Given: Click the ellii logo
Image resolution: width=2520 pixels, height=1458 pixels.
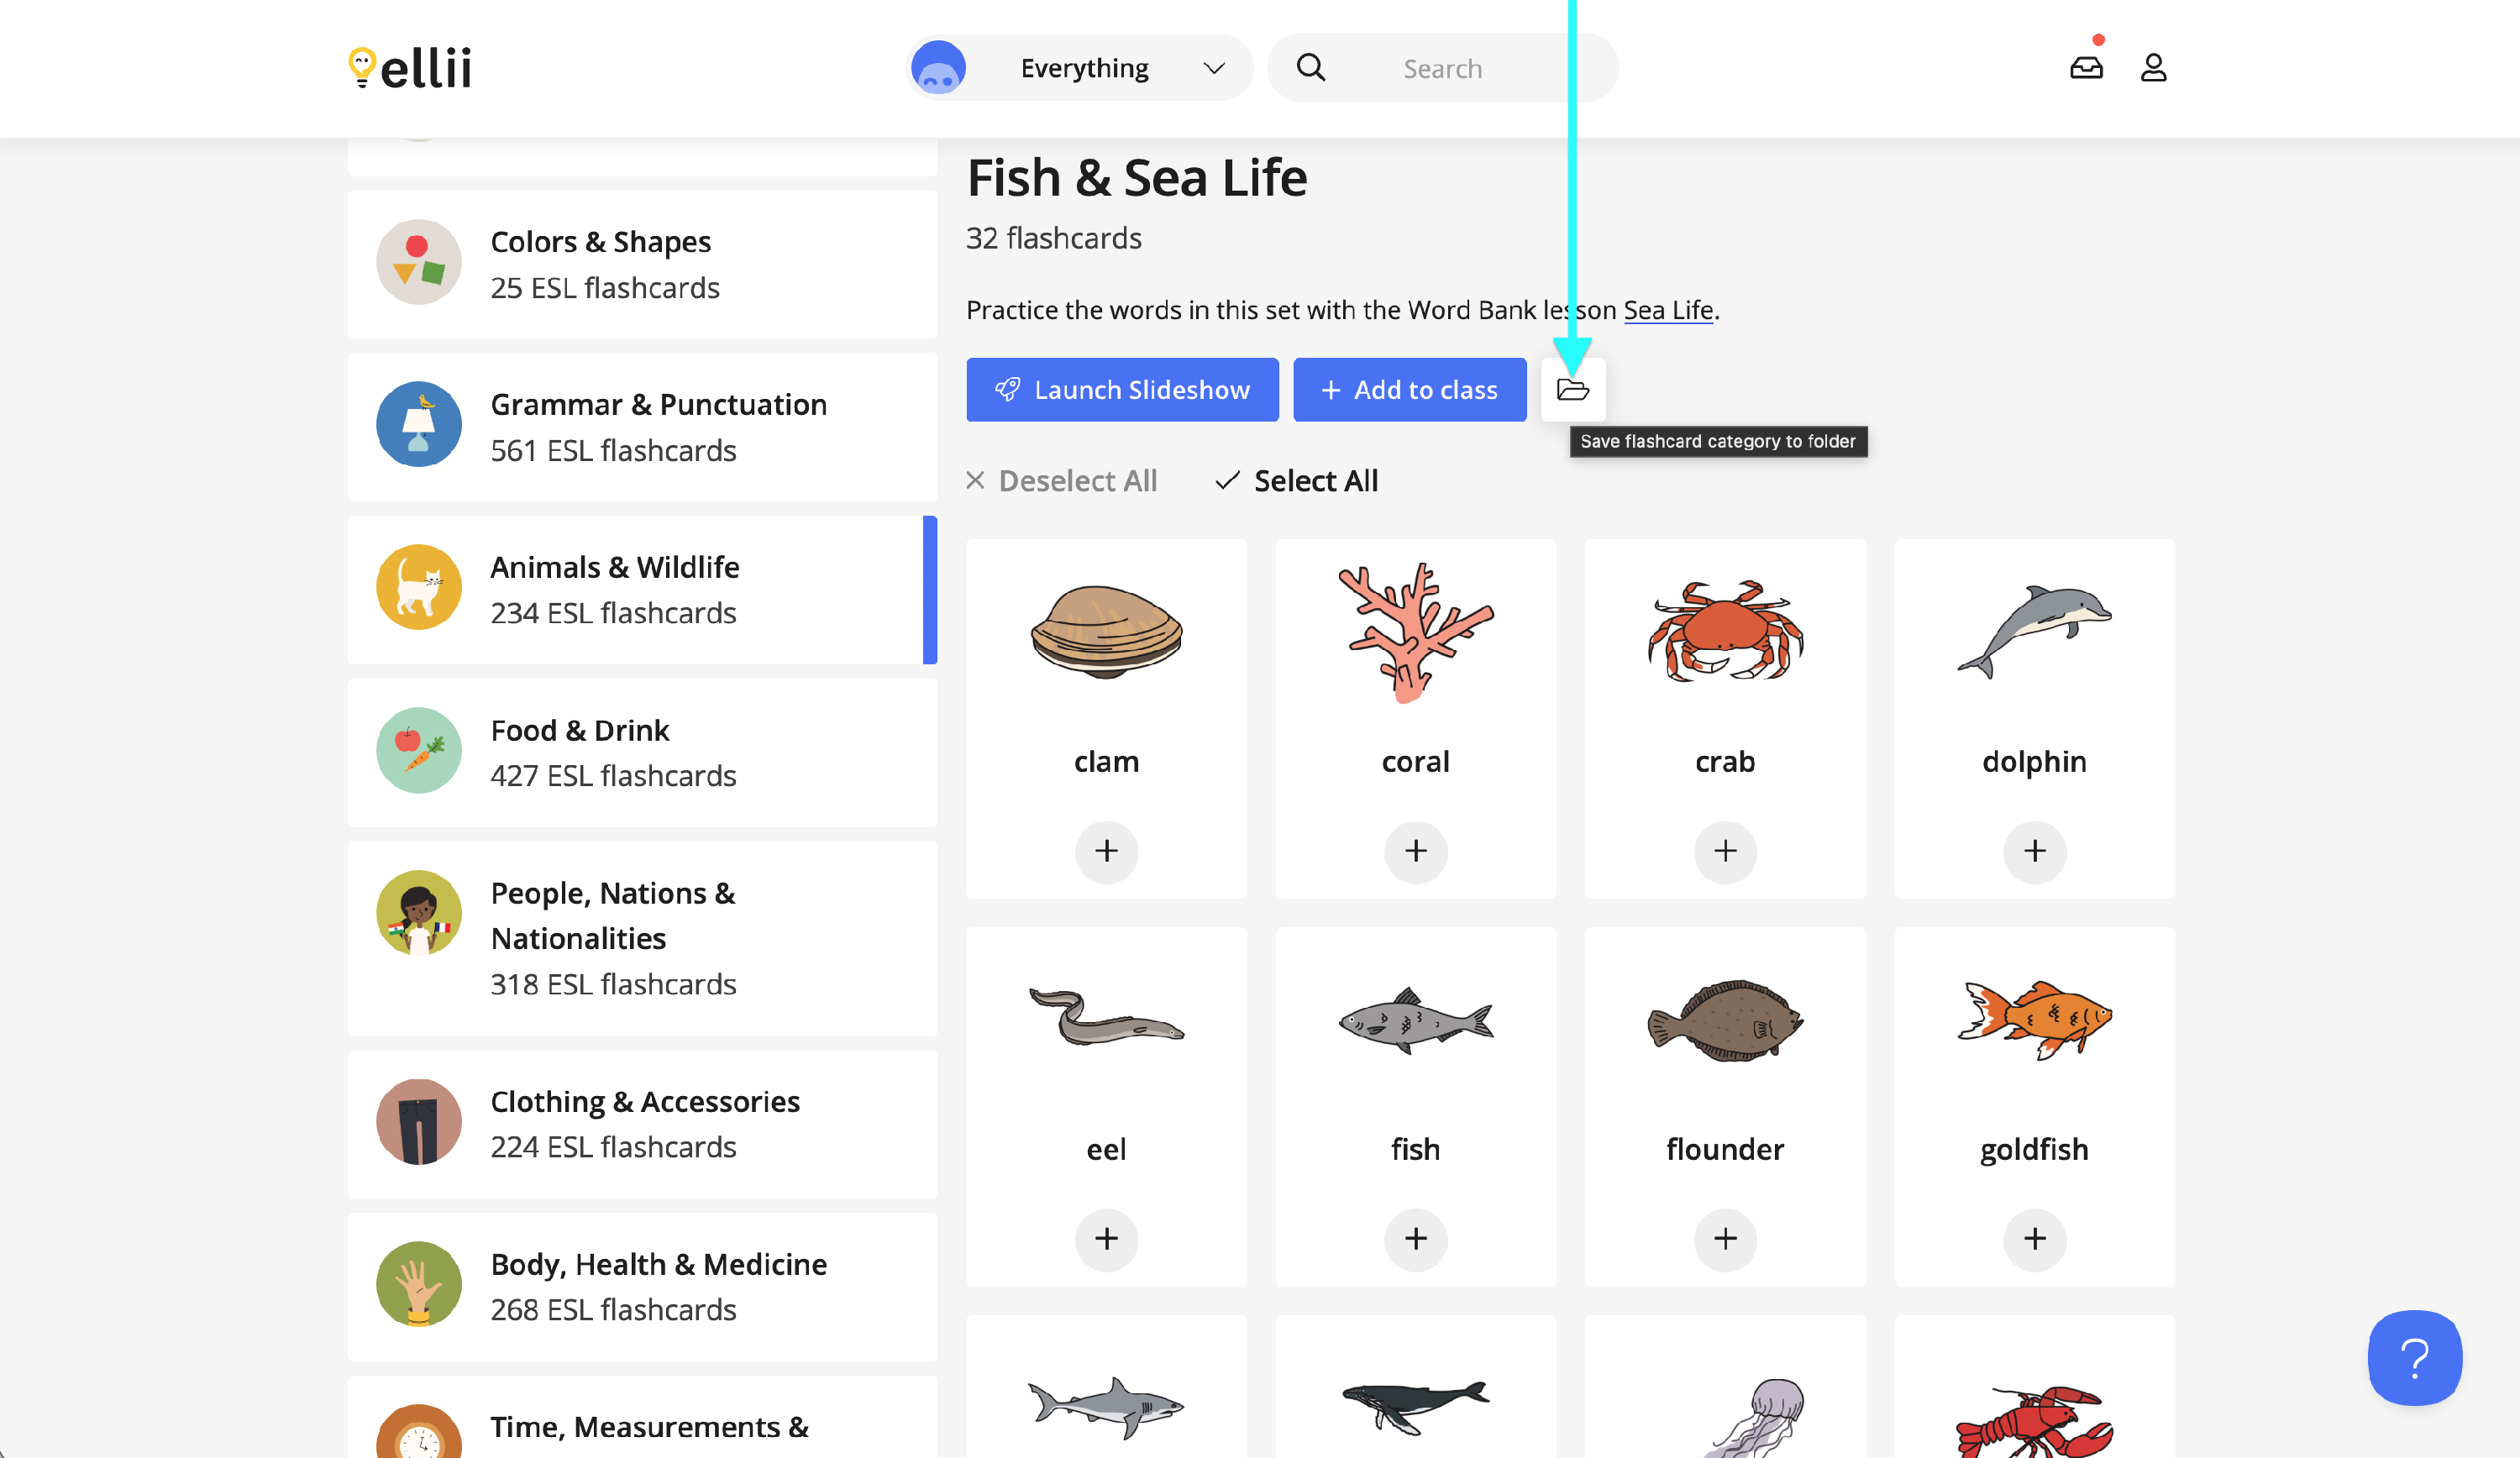Looking at the screenshot, I should point(410,68).
